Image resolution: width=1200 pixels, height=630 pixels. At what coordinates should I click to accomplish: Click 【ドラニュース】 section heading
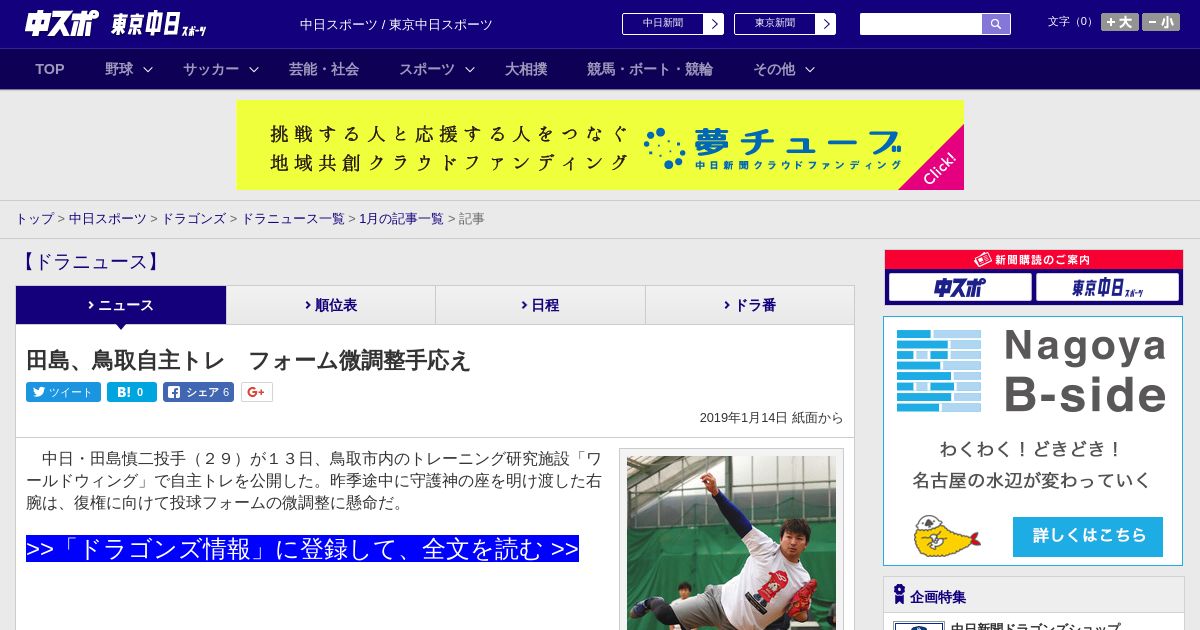click(x=91, y=262)
